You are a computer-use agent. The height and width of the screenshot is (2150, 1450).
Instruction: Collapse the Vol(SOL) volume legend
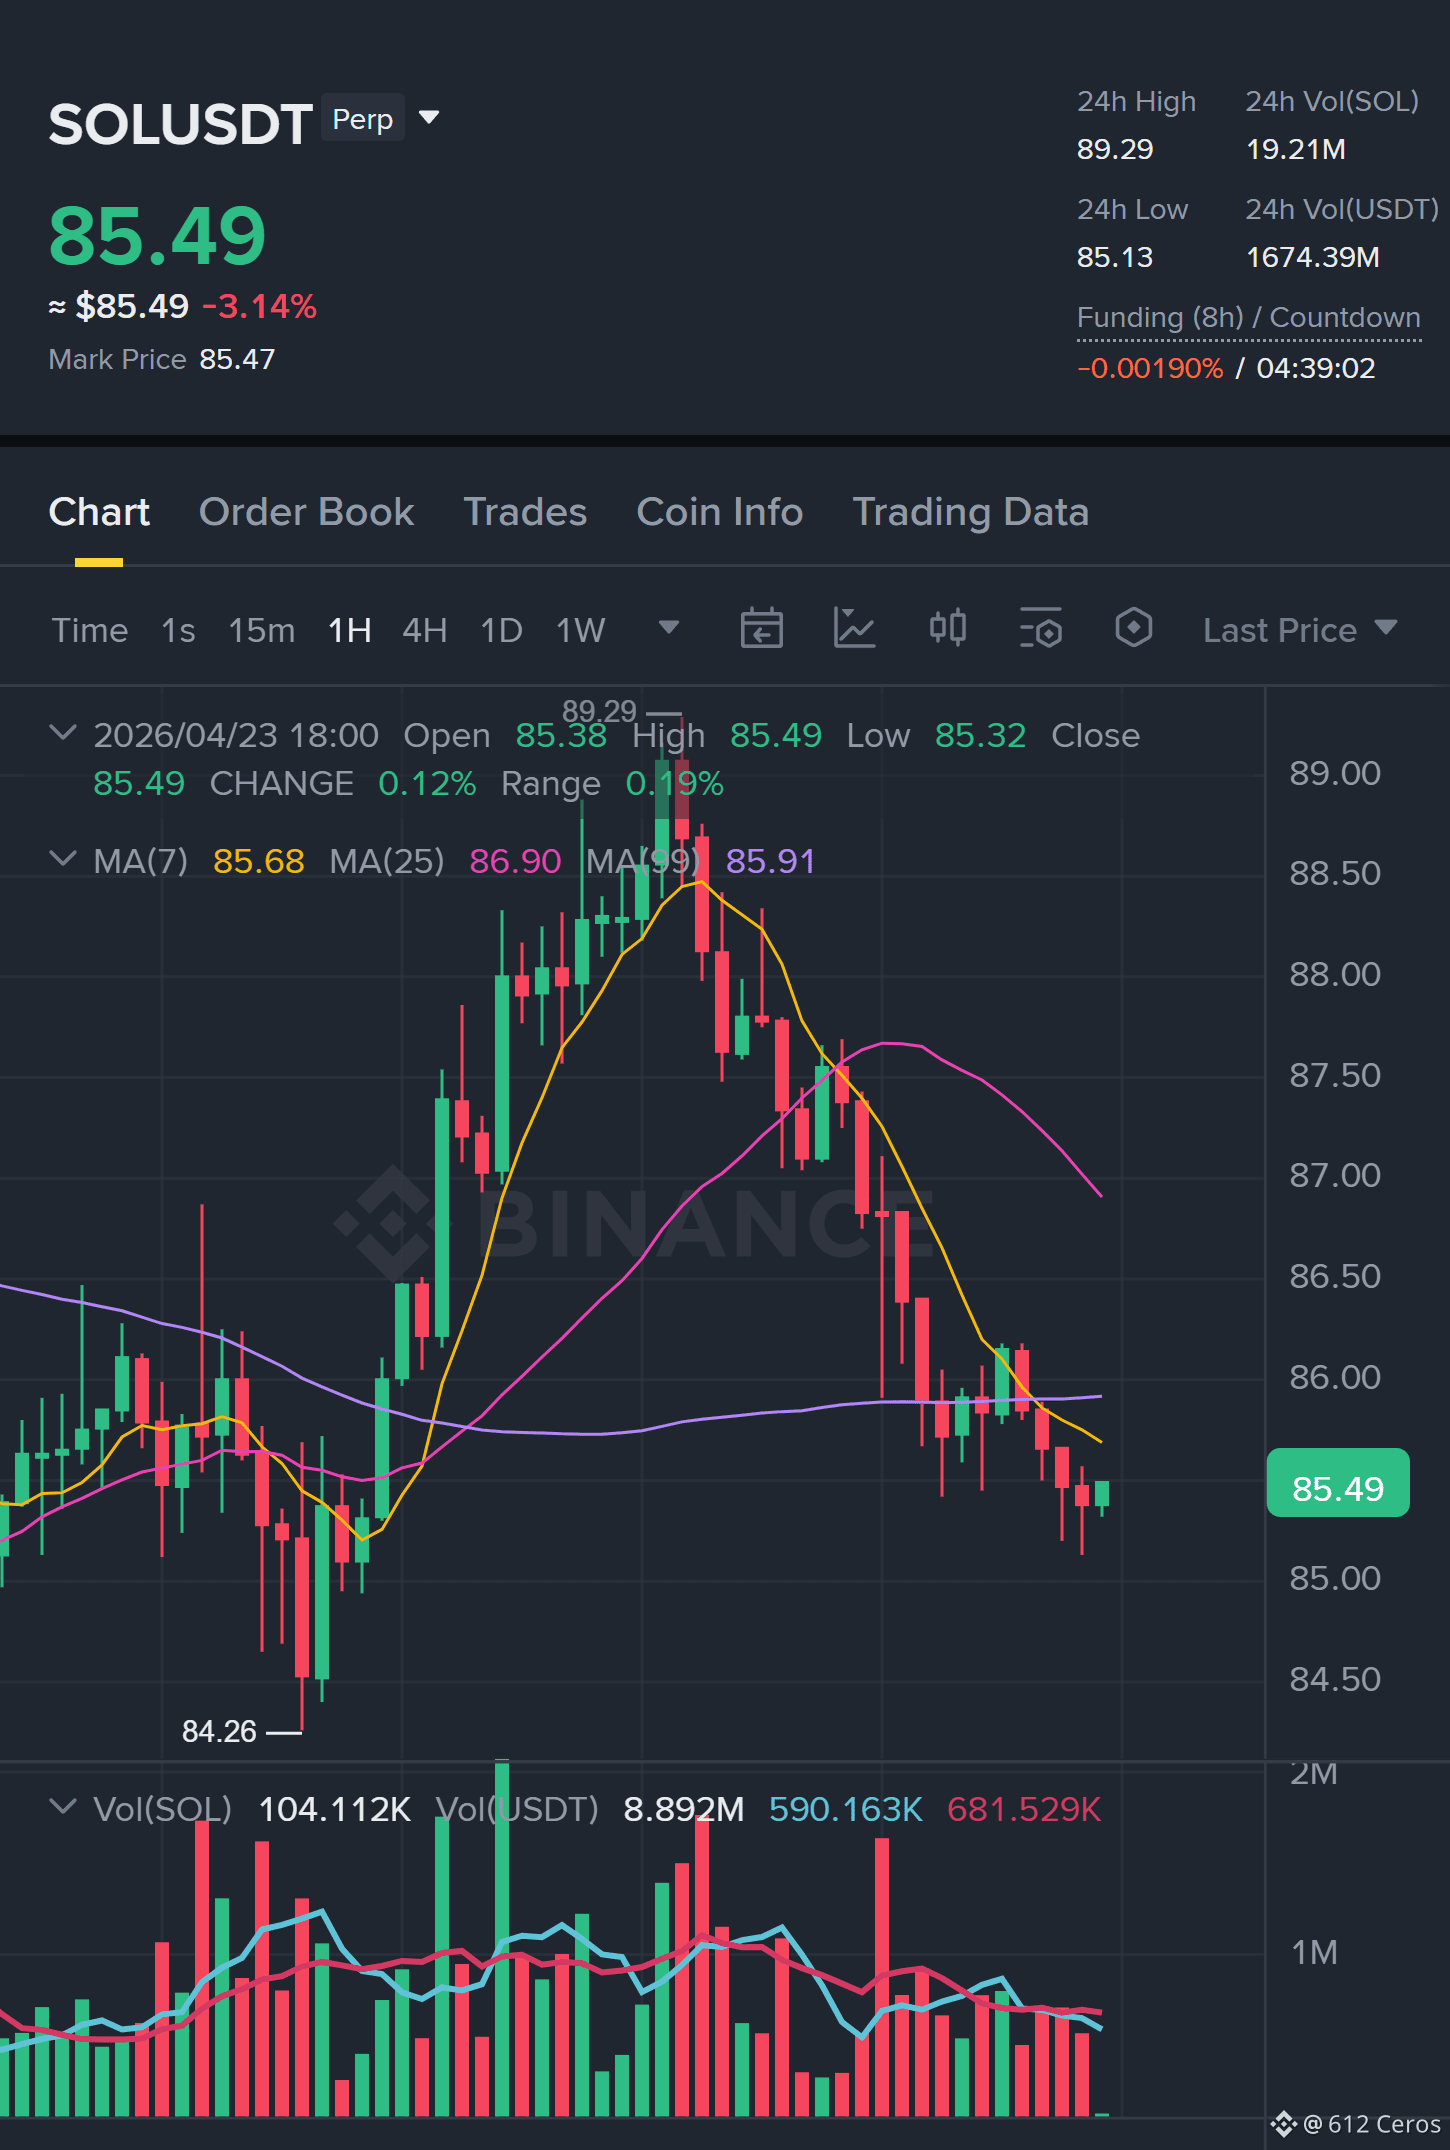(62, 1807)
